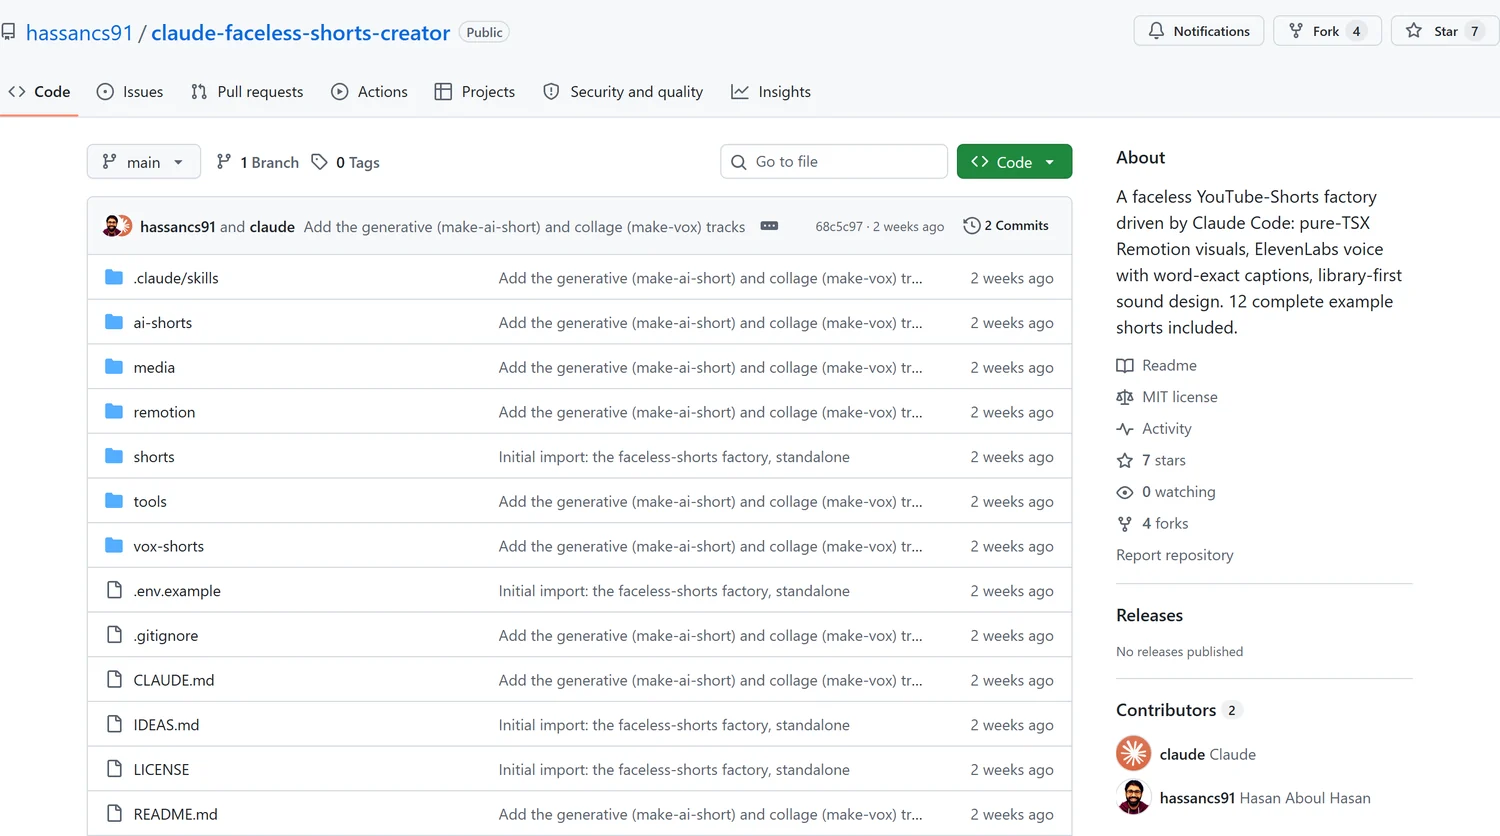The image size is (1500, 836).
Task: Open the Issues tab
Action: (x=130, y=91)
